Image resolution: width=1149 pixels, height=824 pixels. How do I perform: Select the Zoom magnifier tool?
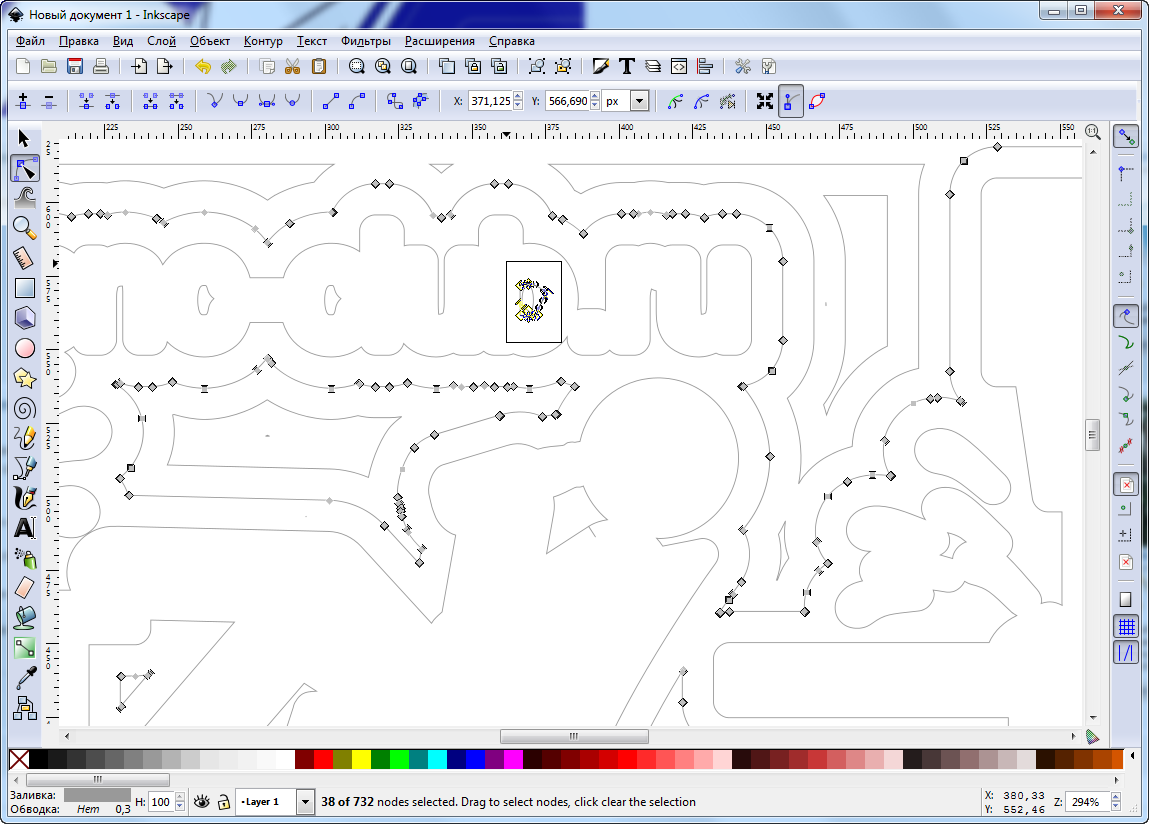[24, 229]
